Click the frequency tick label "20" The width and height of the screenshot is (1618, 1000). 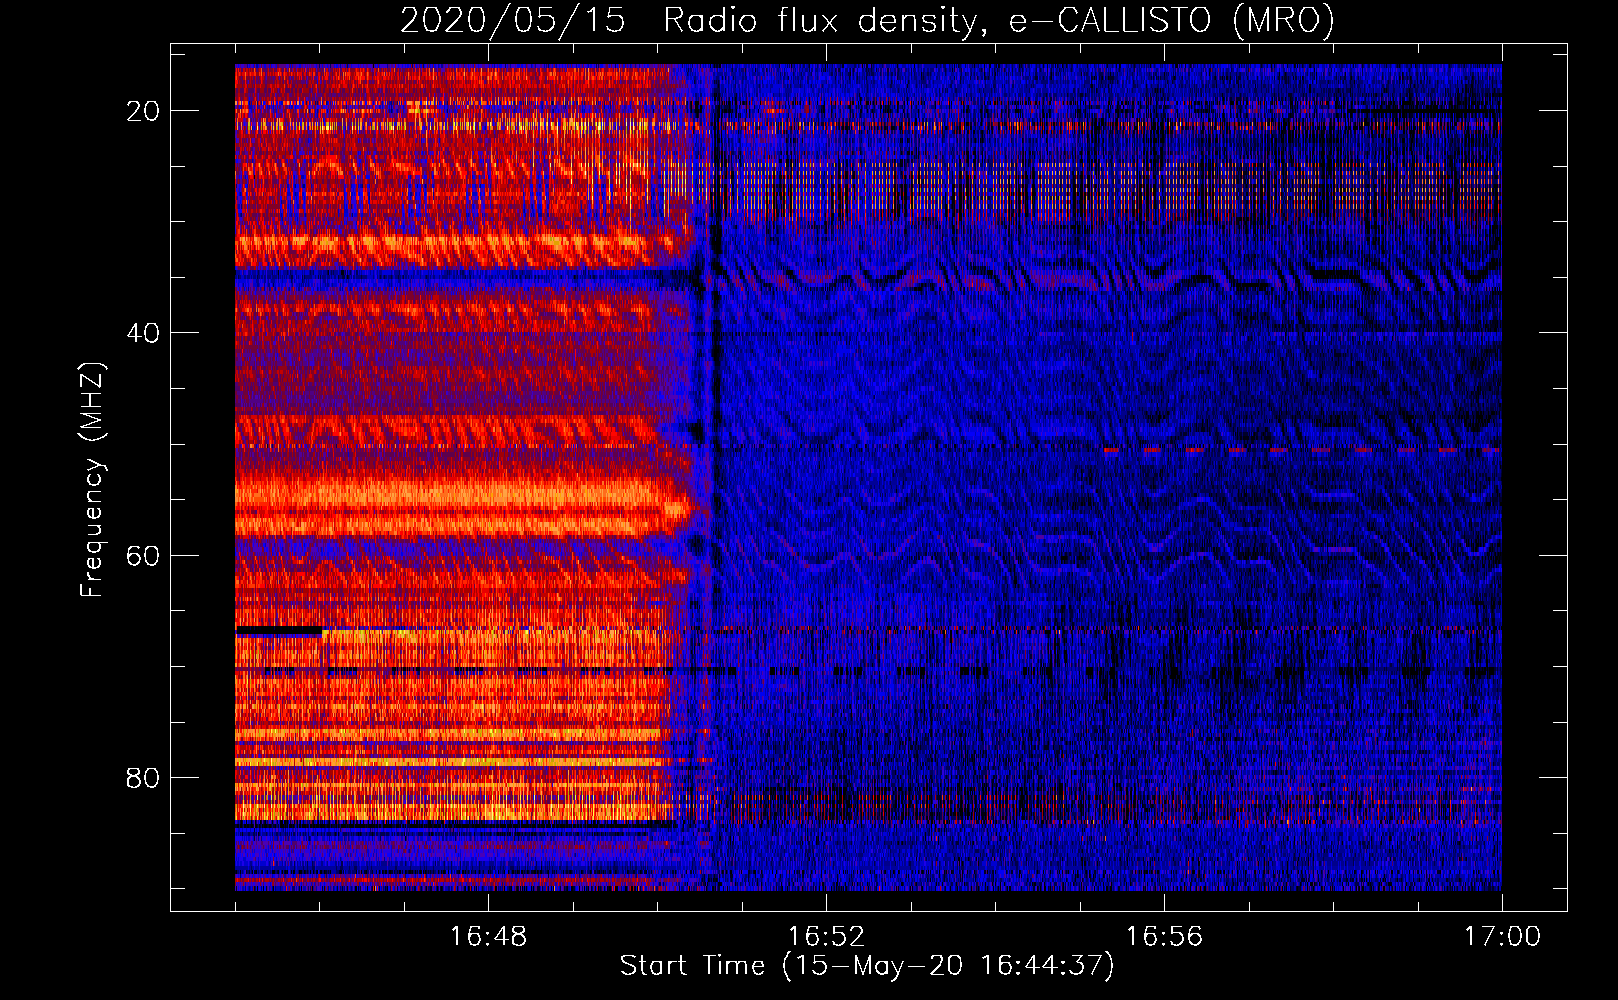(144, 111)
